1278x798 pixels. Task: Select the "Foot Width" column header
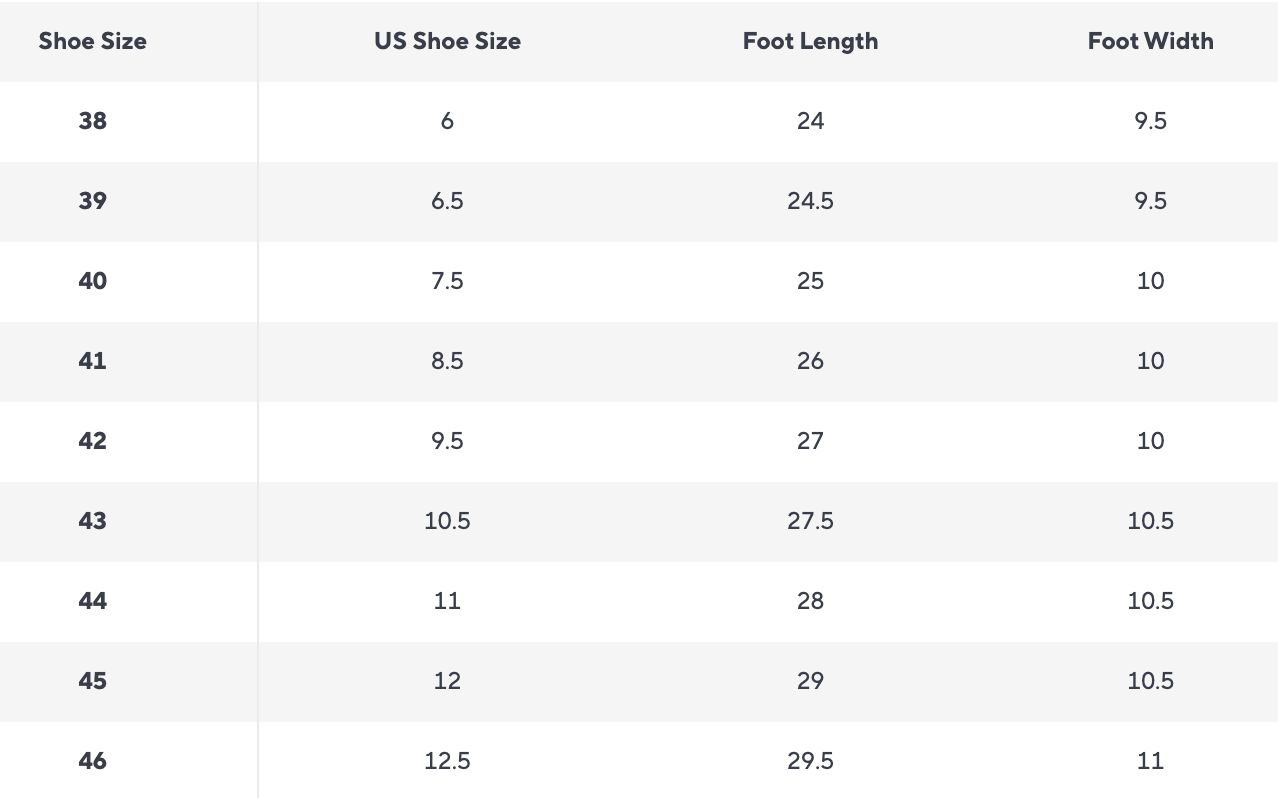[1150, 41]
